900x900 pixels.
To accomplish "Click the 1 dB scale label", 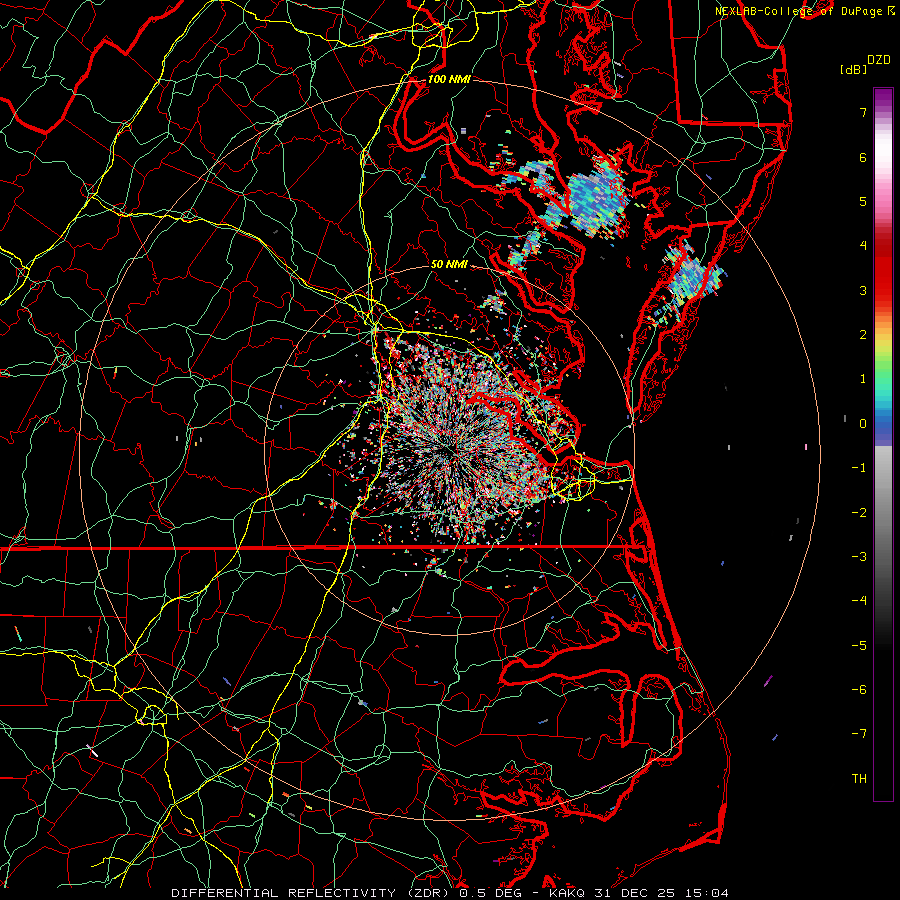I will 863,379.
